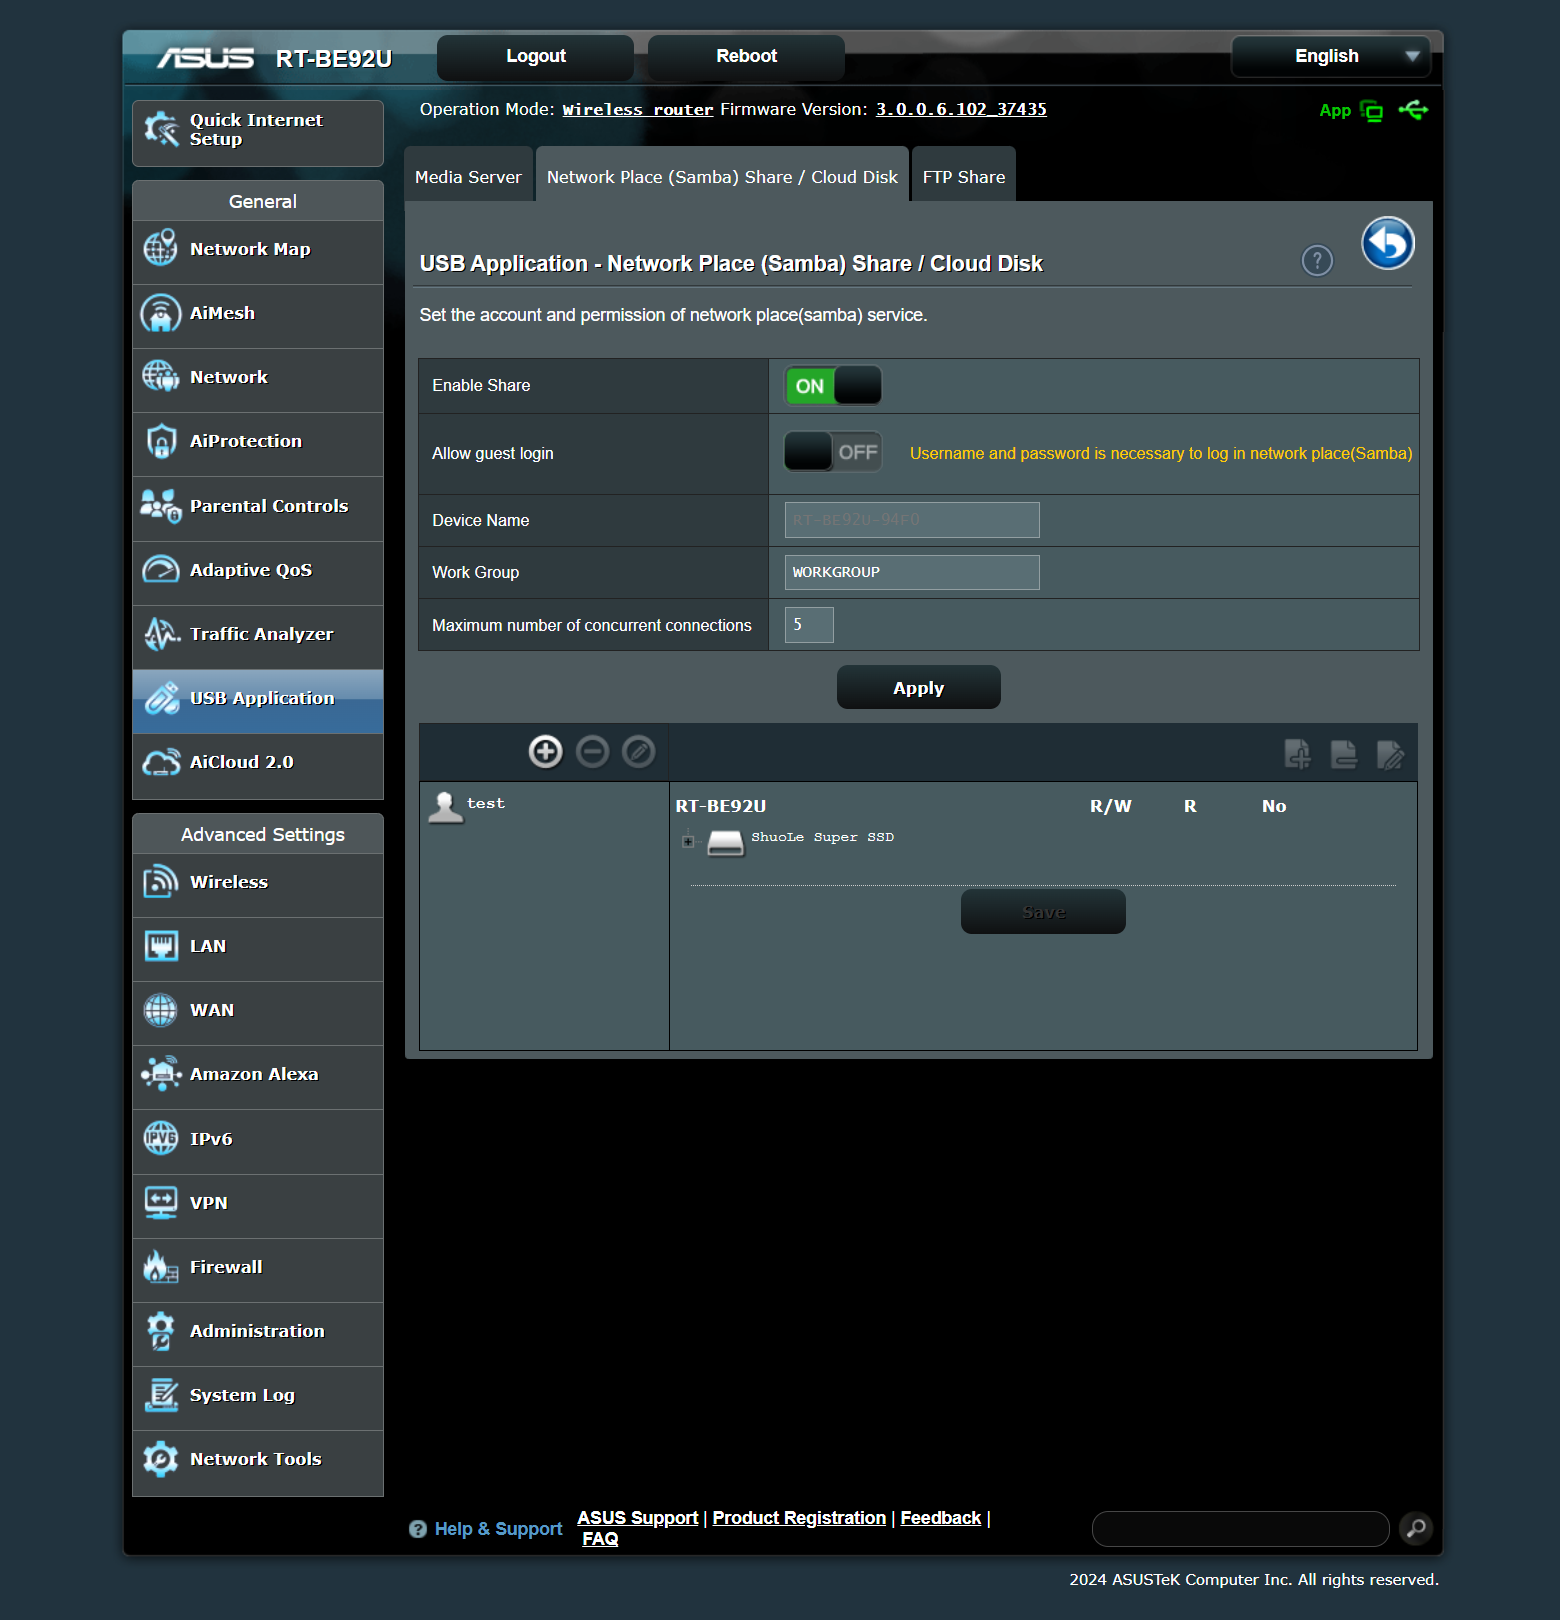
Task: Click the delete account minus icon
Action: pyautogui.click(x=592, y=751)
